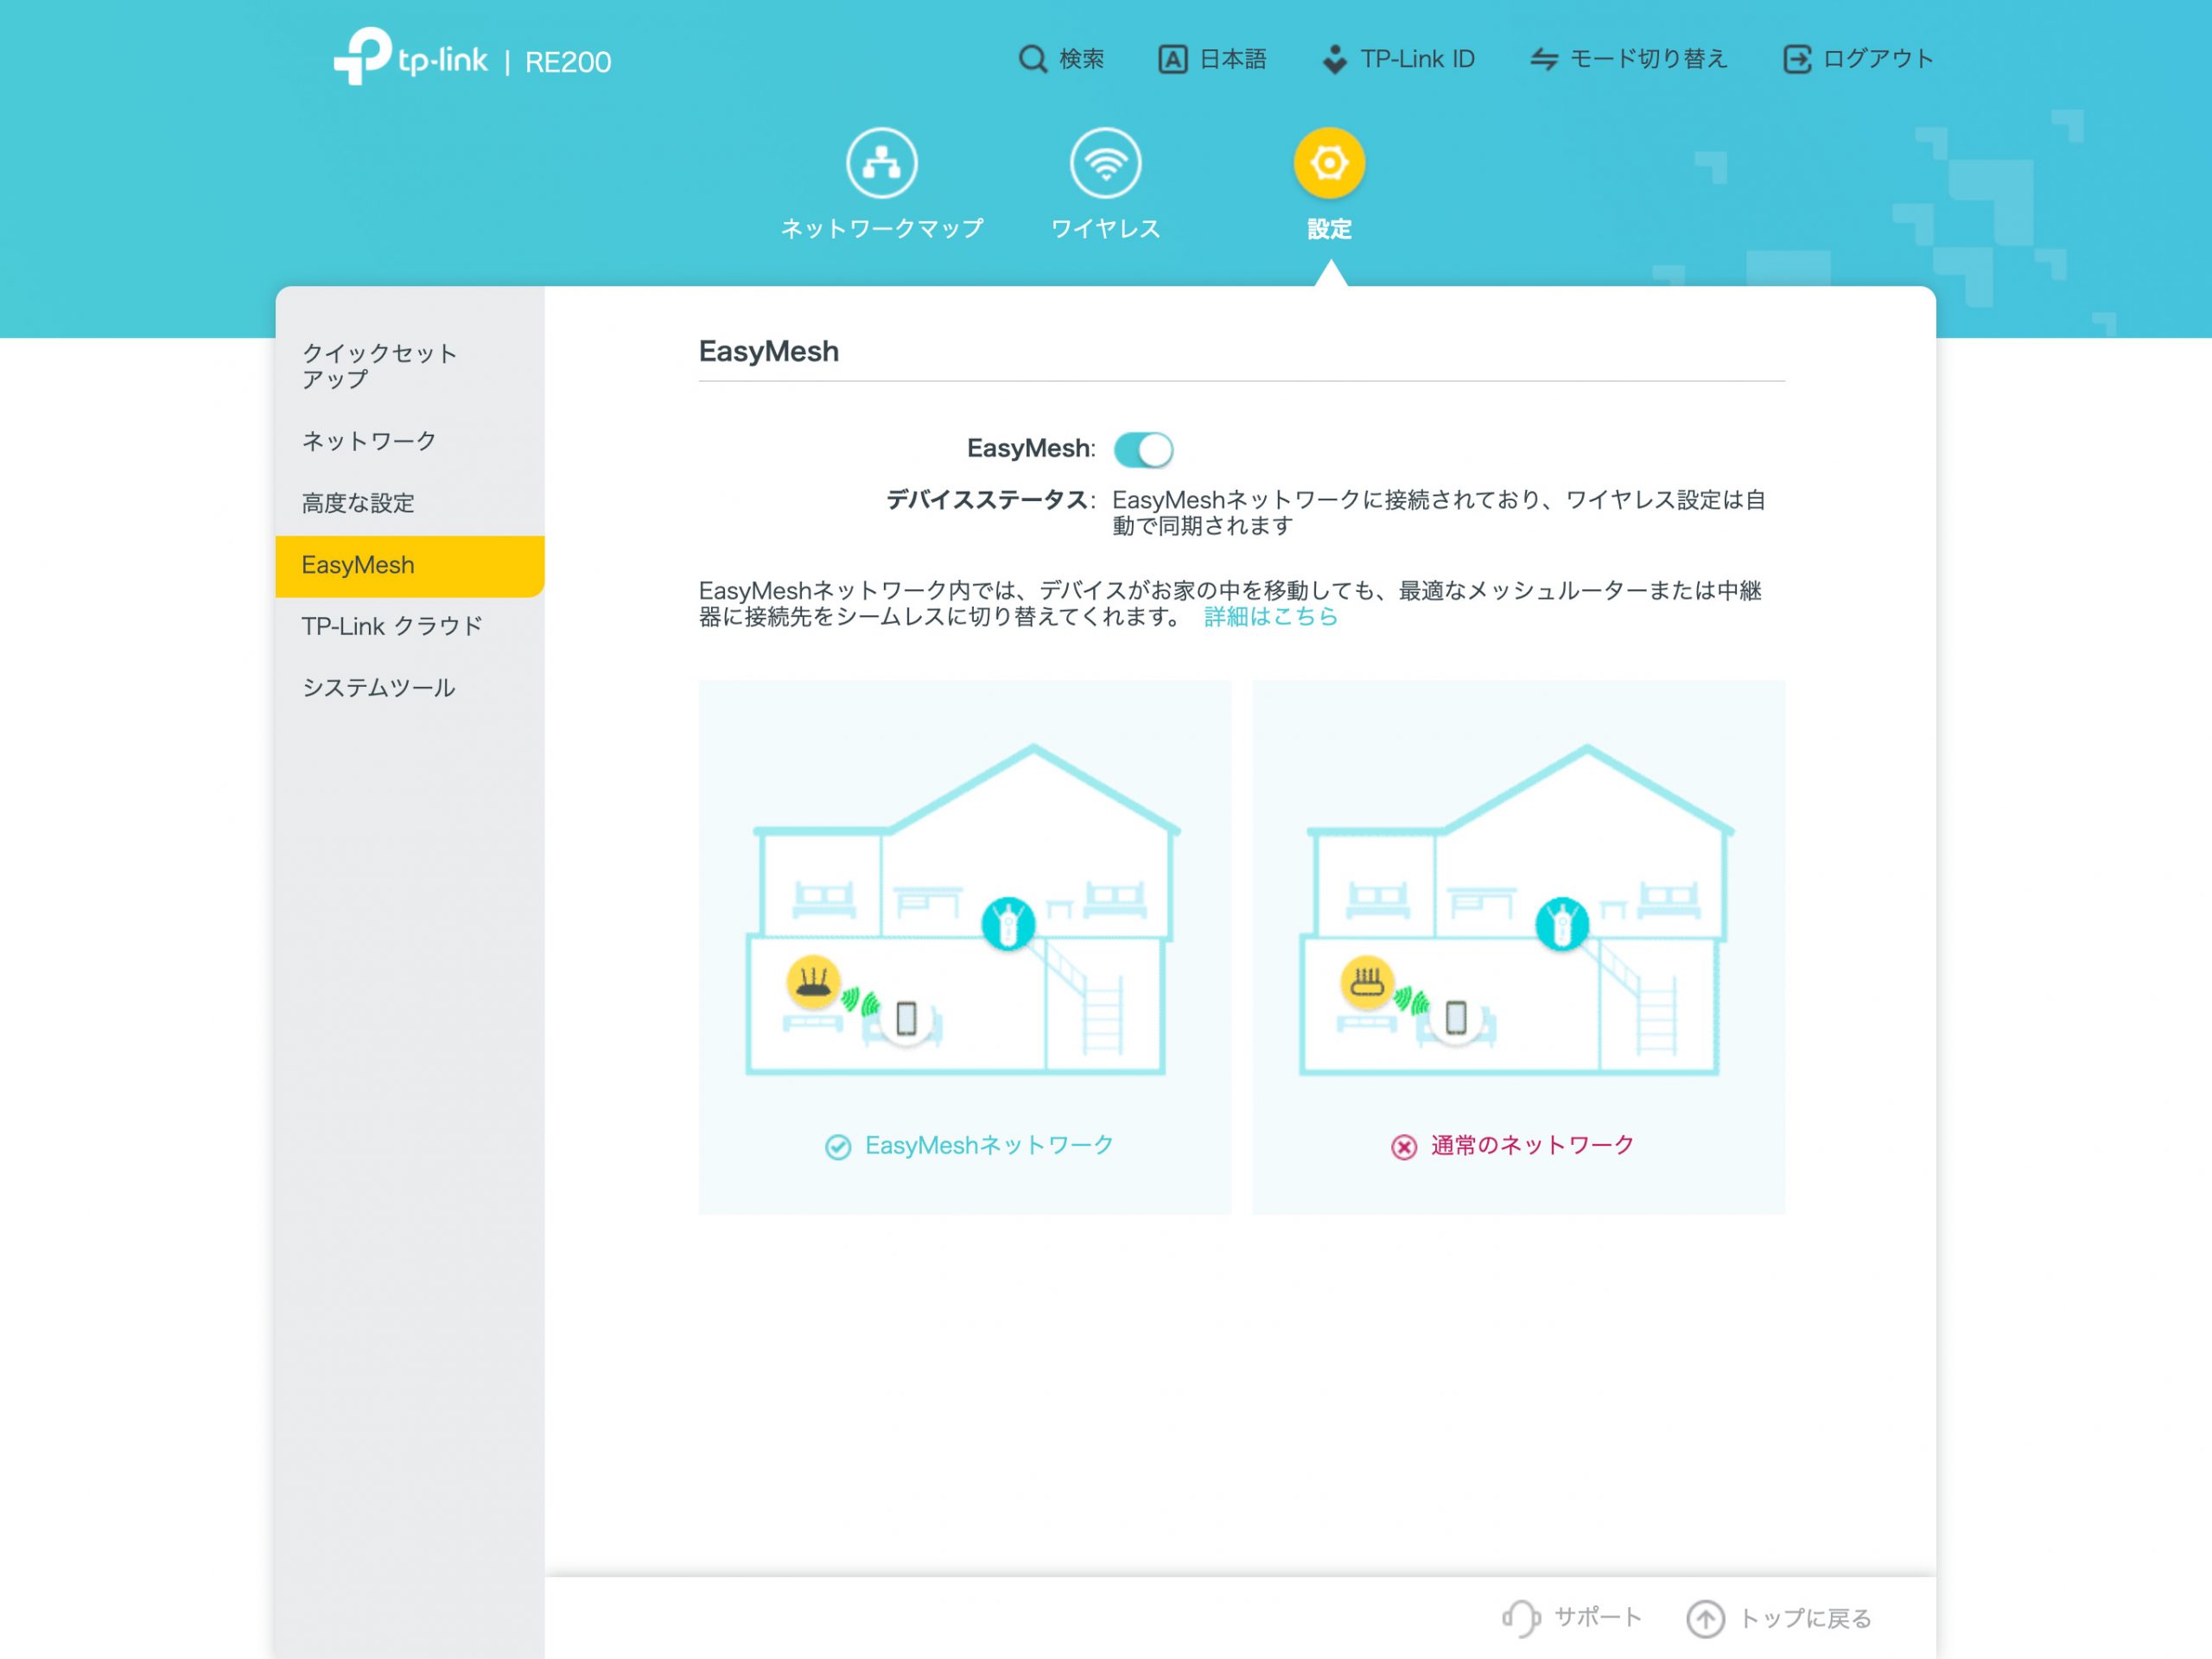Click teal extender icon in normal network illustration
This screenshot has width=2212, height=1659.
pos(1562,924)
